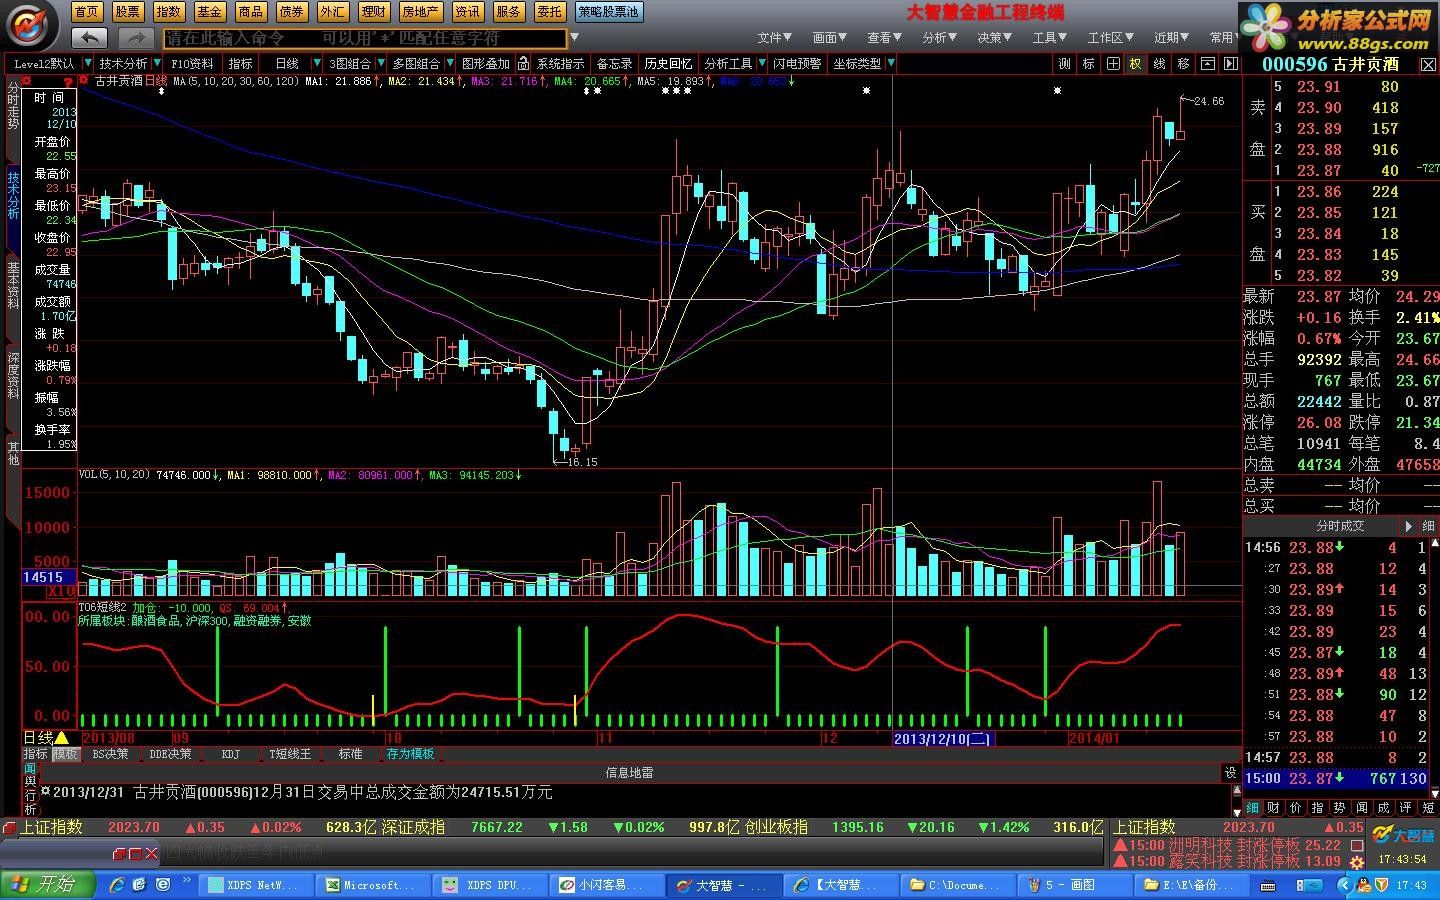Click the command input field
Image resolution: width=1440 pixels, height=900 pixels.
point(365,38)
